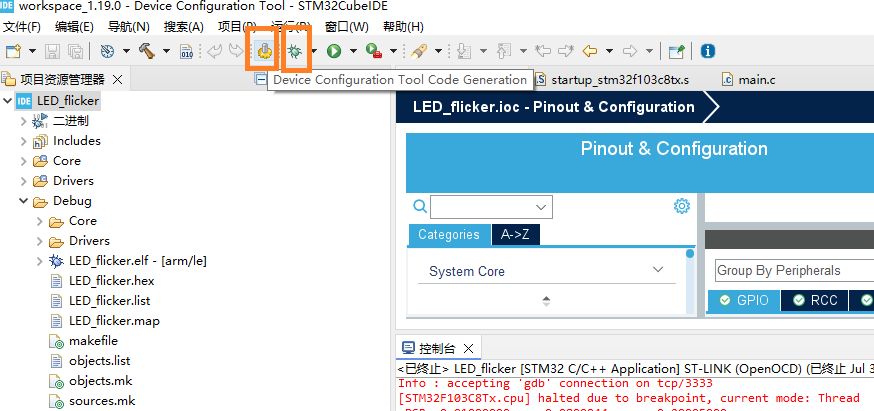Click the Search flashlight icon
Screen dimensions: 874x411
[418, 51]
